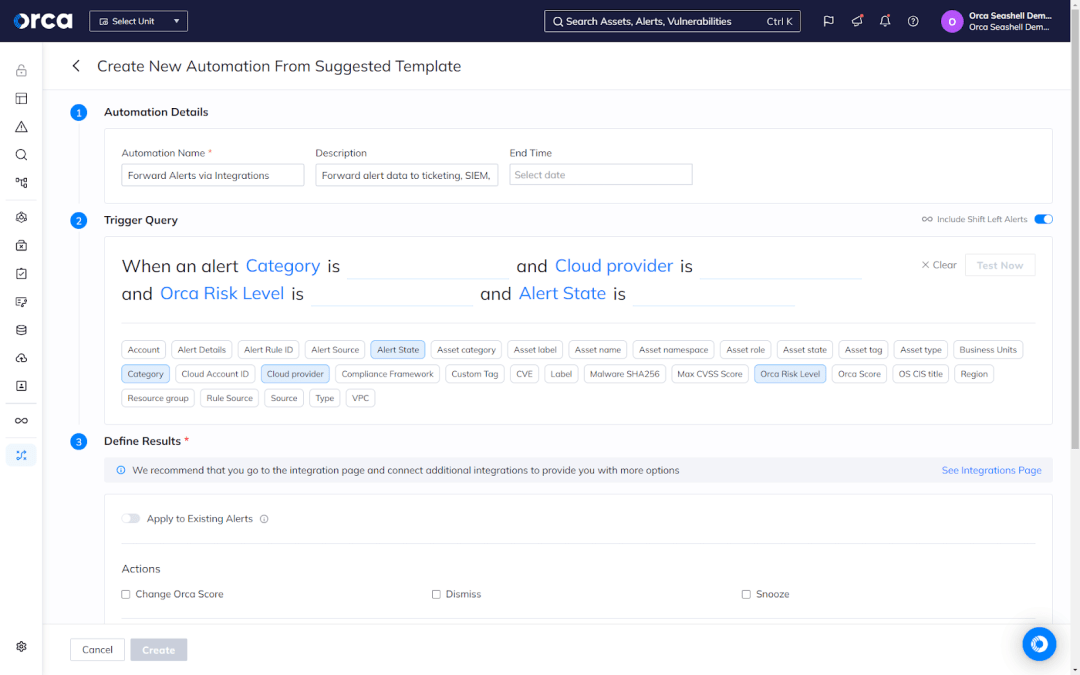Click the Orca logo in header

tap(43, 21)
